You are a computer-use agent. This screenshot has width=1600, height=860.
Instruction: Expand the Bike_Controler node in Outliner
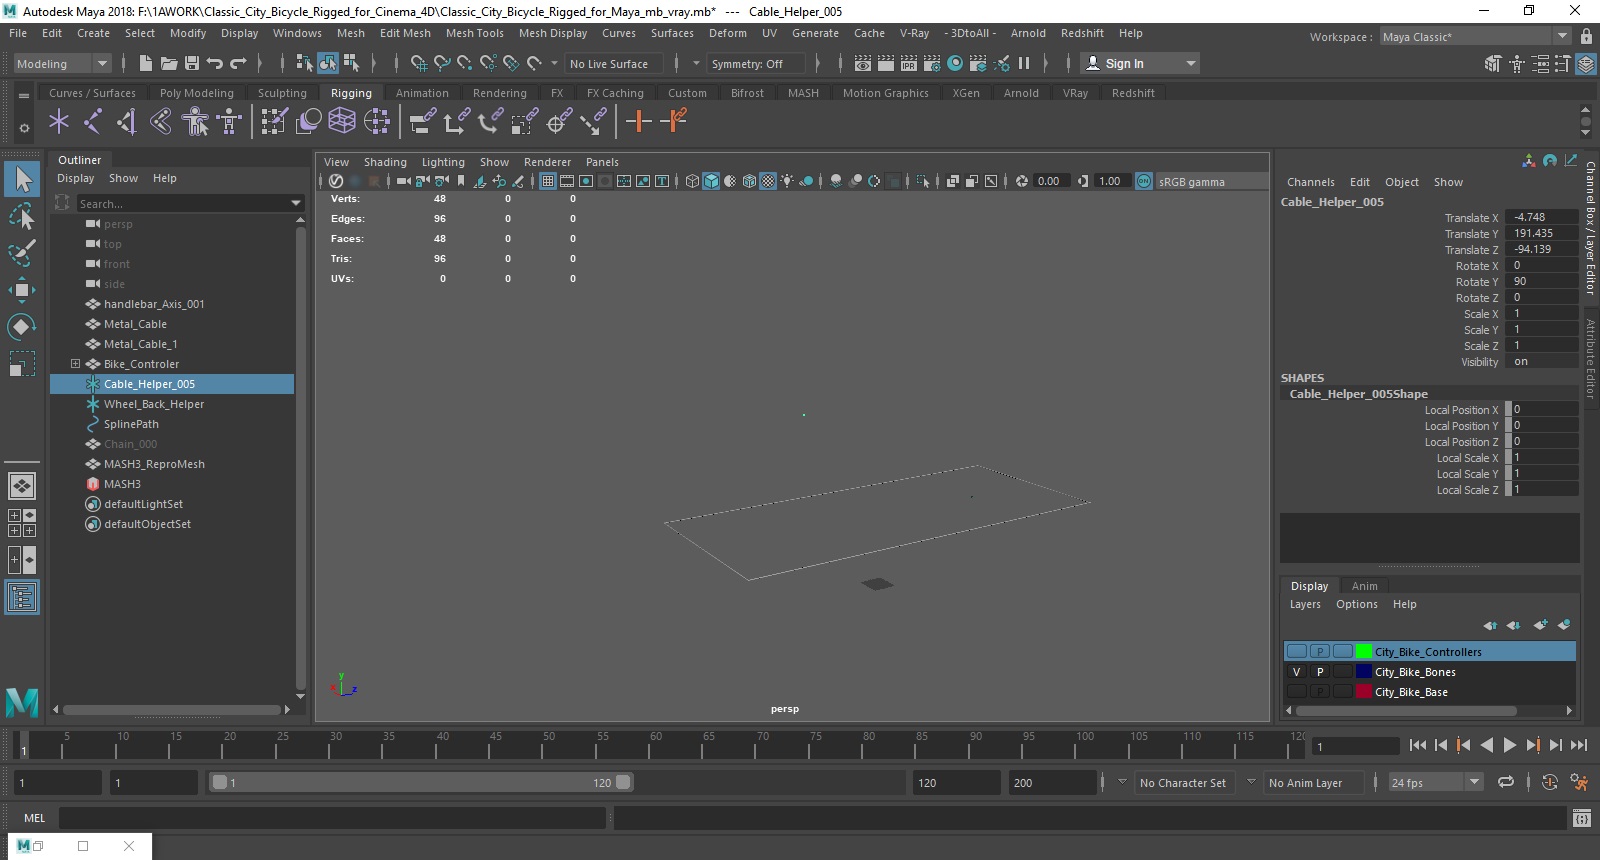75,364
